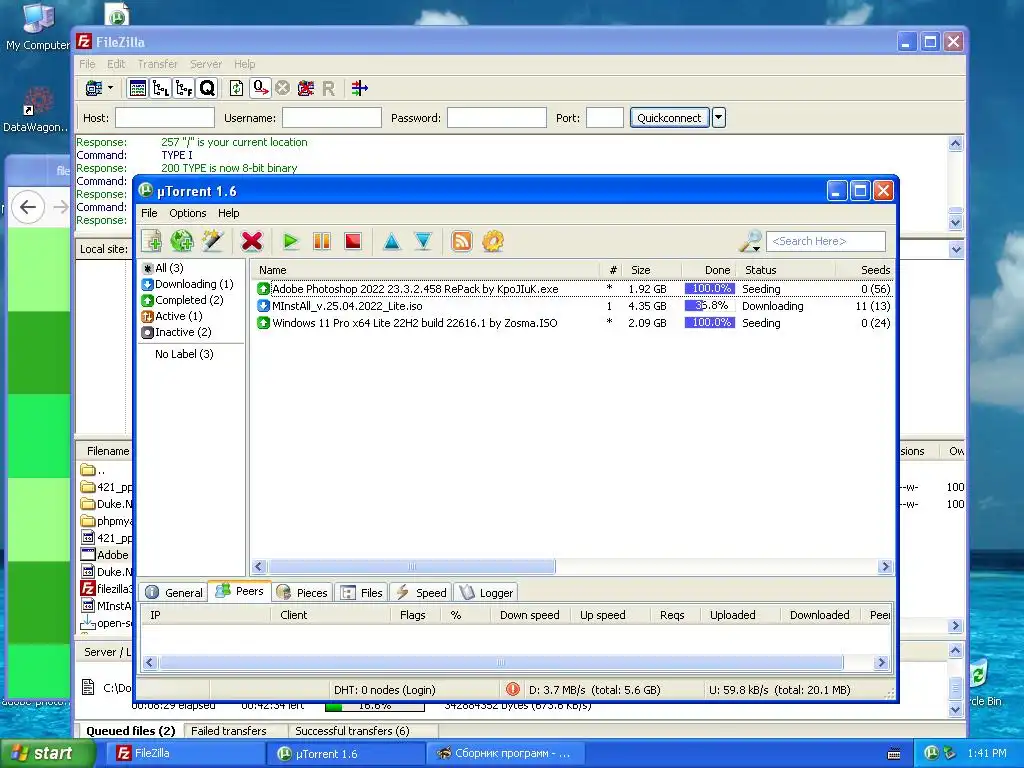Open FileZilla Failed transfers tab
Viewport: 1024px width, 768px height.
point(229,731)
